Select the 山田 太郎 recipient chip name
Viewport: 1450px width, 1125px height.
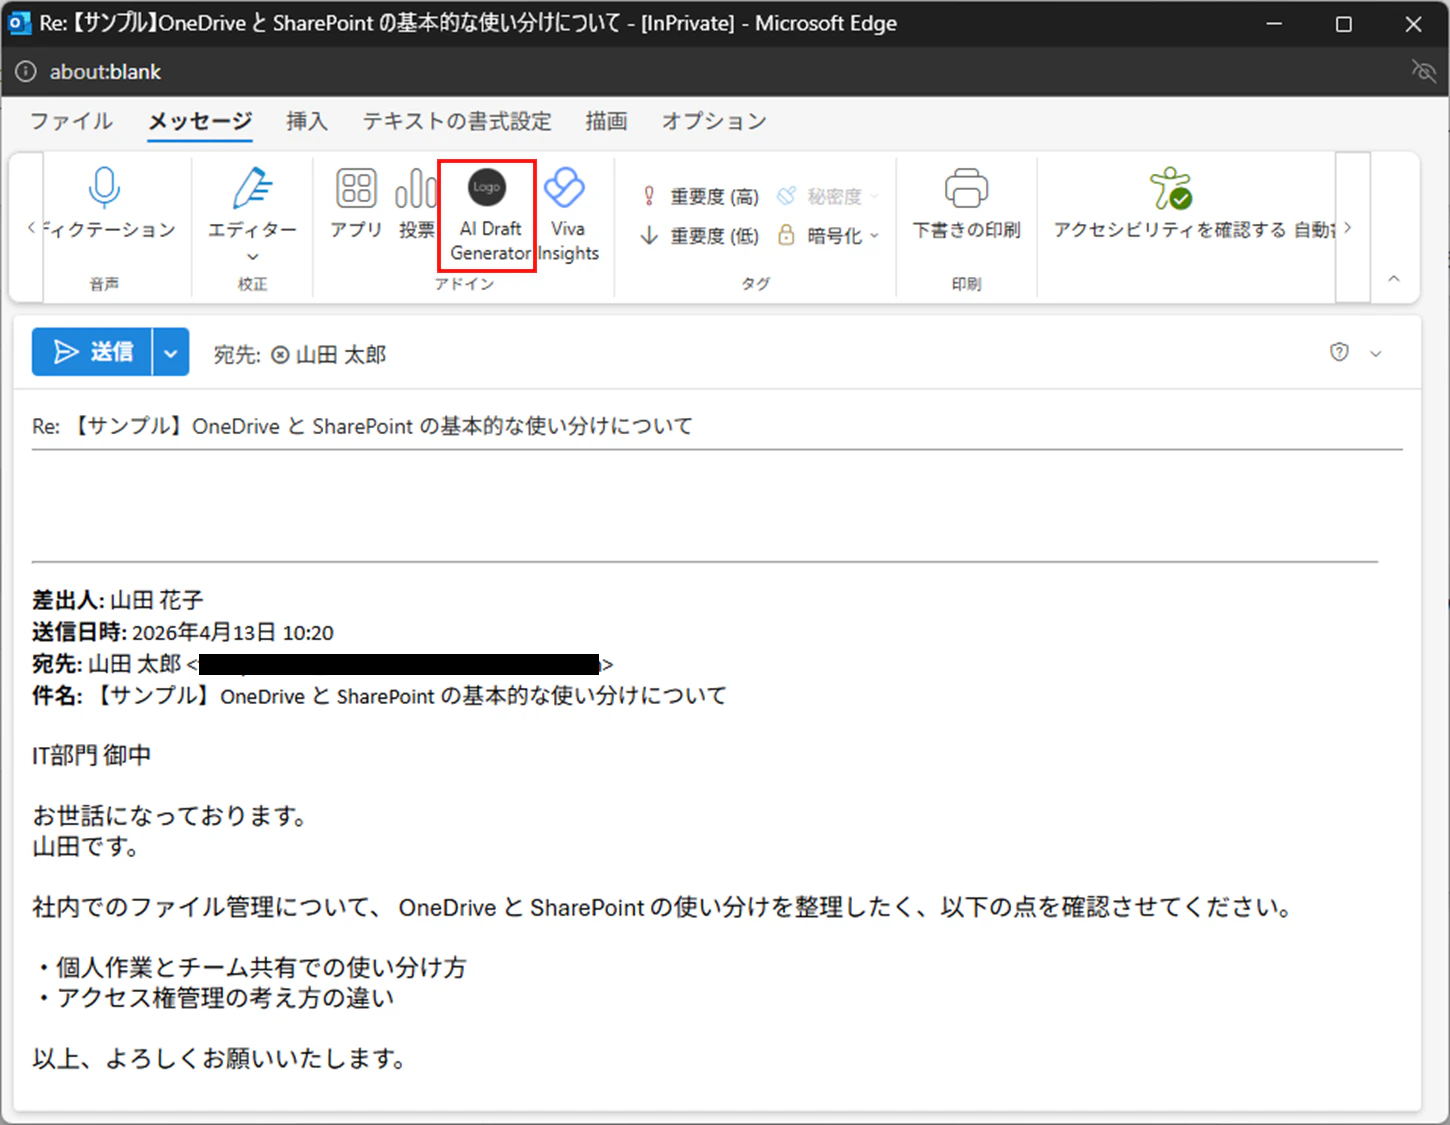point(341,355)
